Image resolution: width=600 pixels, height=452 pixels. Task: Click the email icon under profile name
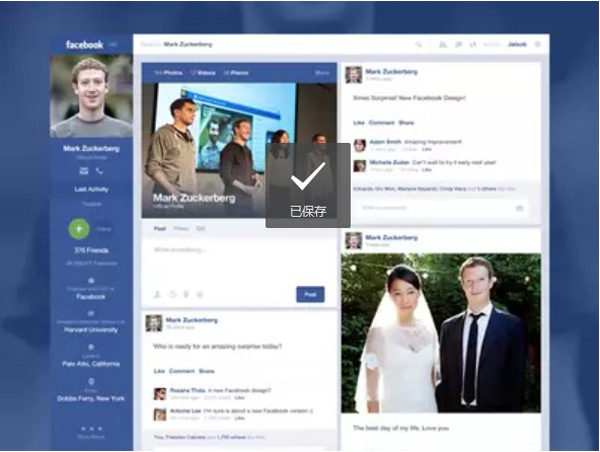tap(83, 170)
